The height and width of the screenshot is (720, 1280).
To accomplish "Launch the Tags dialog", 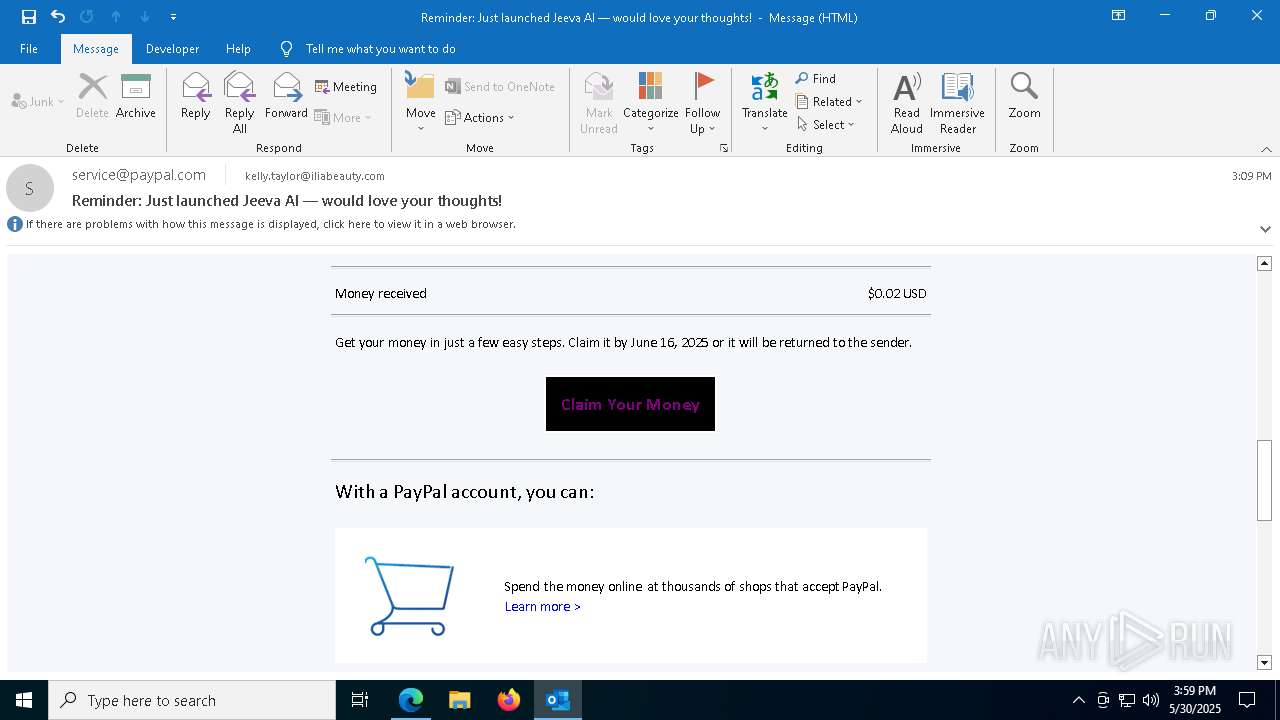I will (724, 148).
